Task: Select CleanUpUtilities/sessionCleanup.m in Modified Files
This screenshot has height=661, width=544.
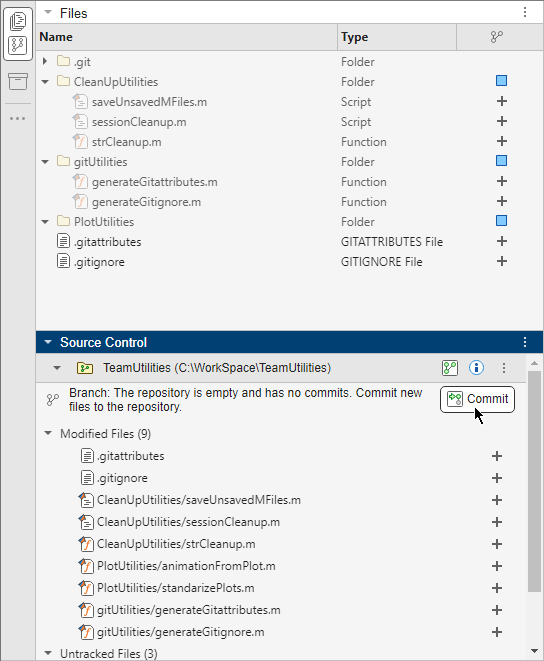Action: 188,522
